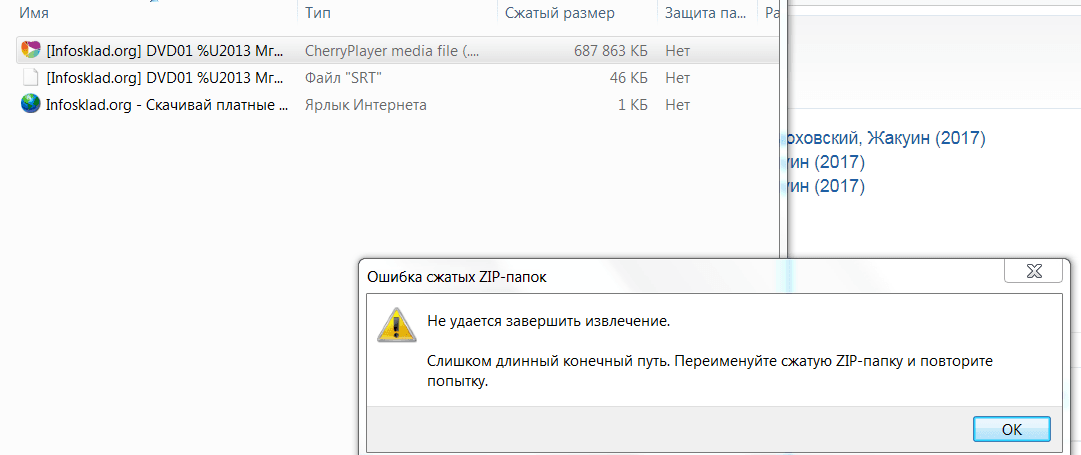This screenshot has height=455, width=1081.
Task: Select the Infosklad.org DVD01 media file name
Action: click(165, 51)
